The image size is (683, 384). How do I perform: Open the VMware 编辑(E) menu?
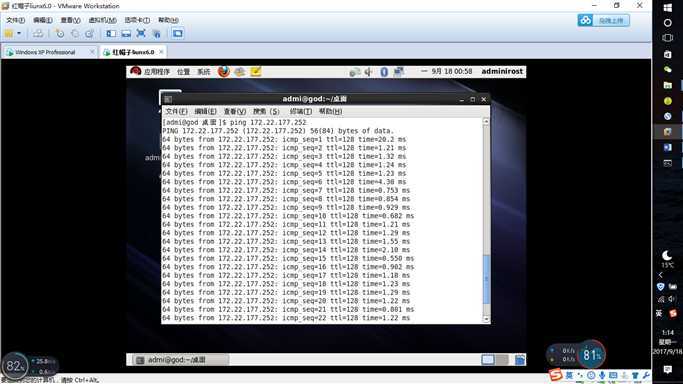(x=43, y=20)
